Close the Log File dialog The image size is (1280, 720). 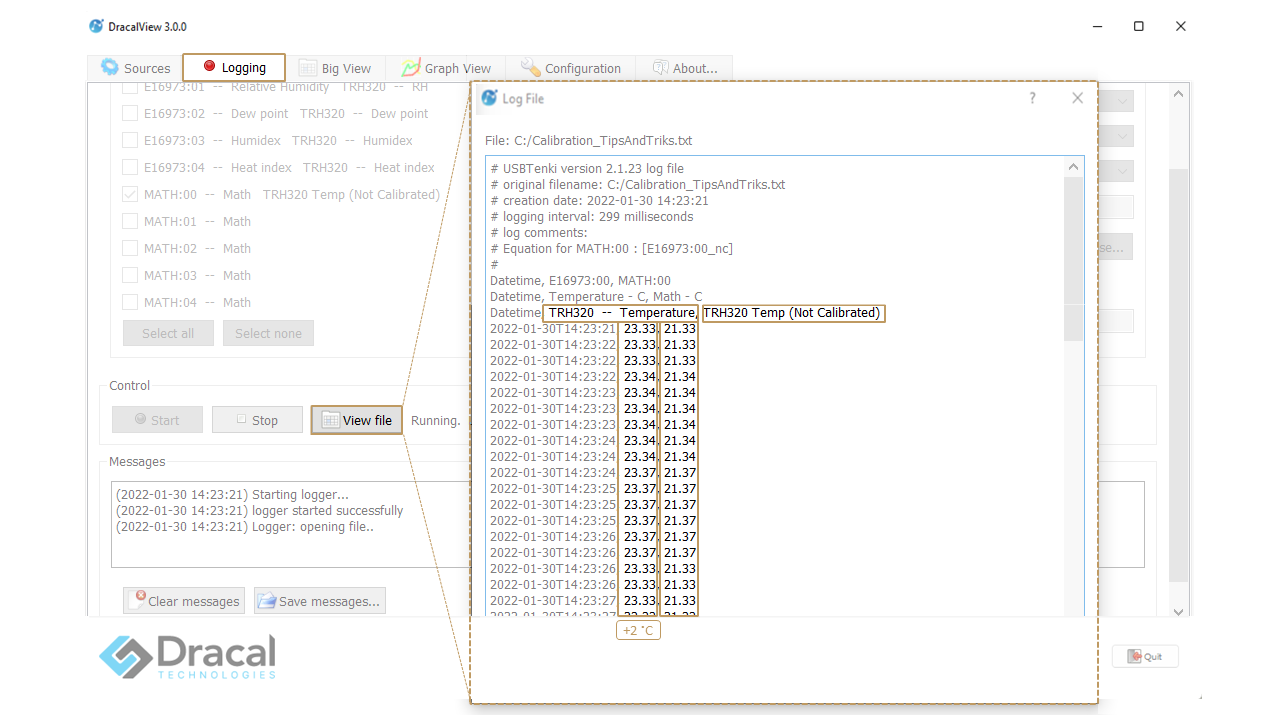[1077, 98]
